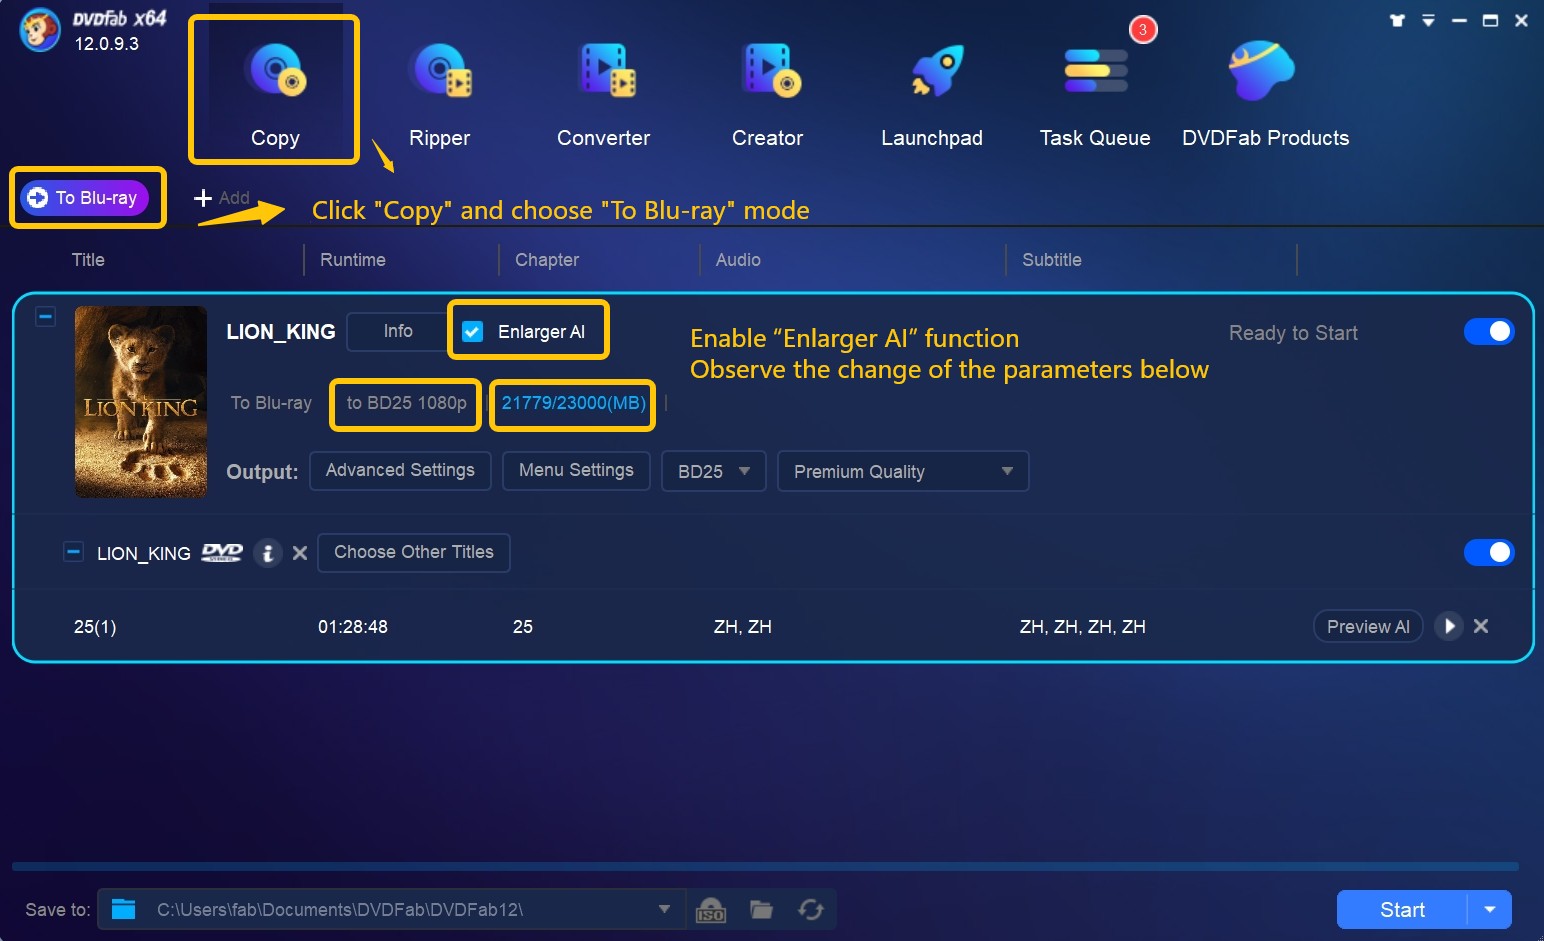Select ISO image output icon

coord(711,910)
